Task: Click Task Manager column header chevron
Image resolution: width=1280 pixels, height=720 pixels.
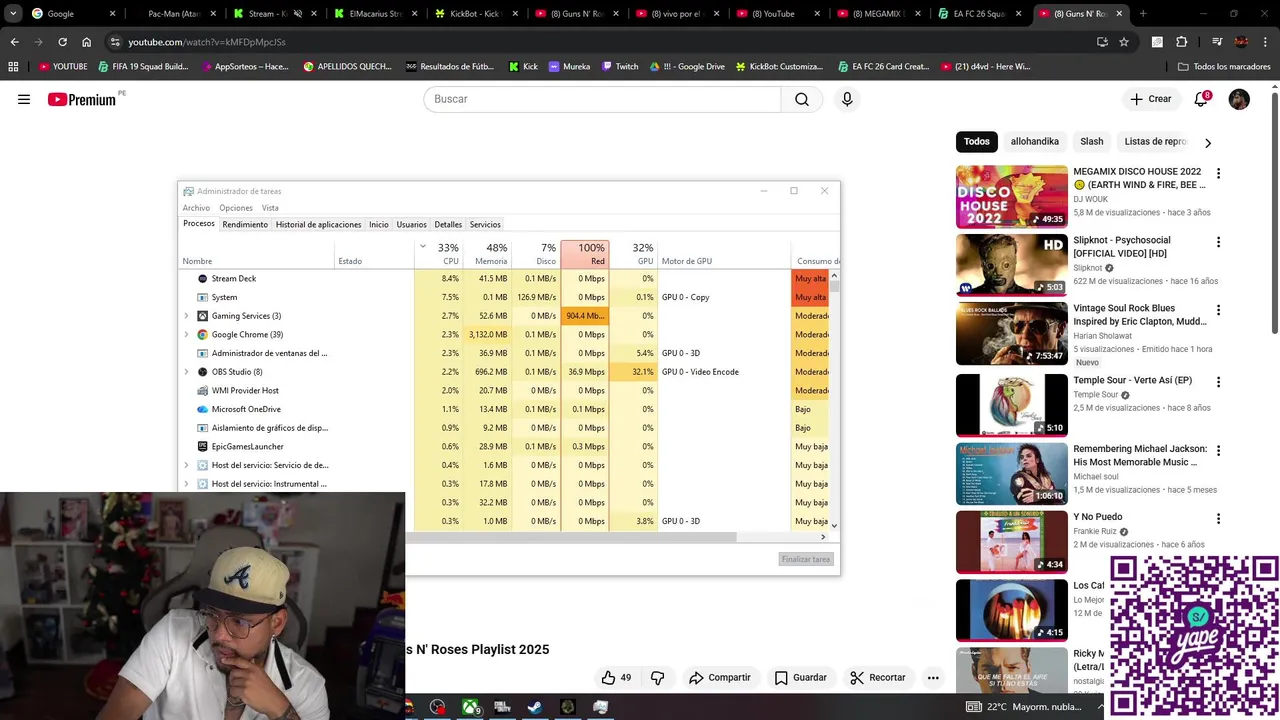Action: pos(422,246)
